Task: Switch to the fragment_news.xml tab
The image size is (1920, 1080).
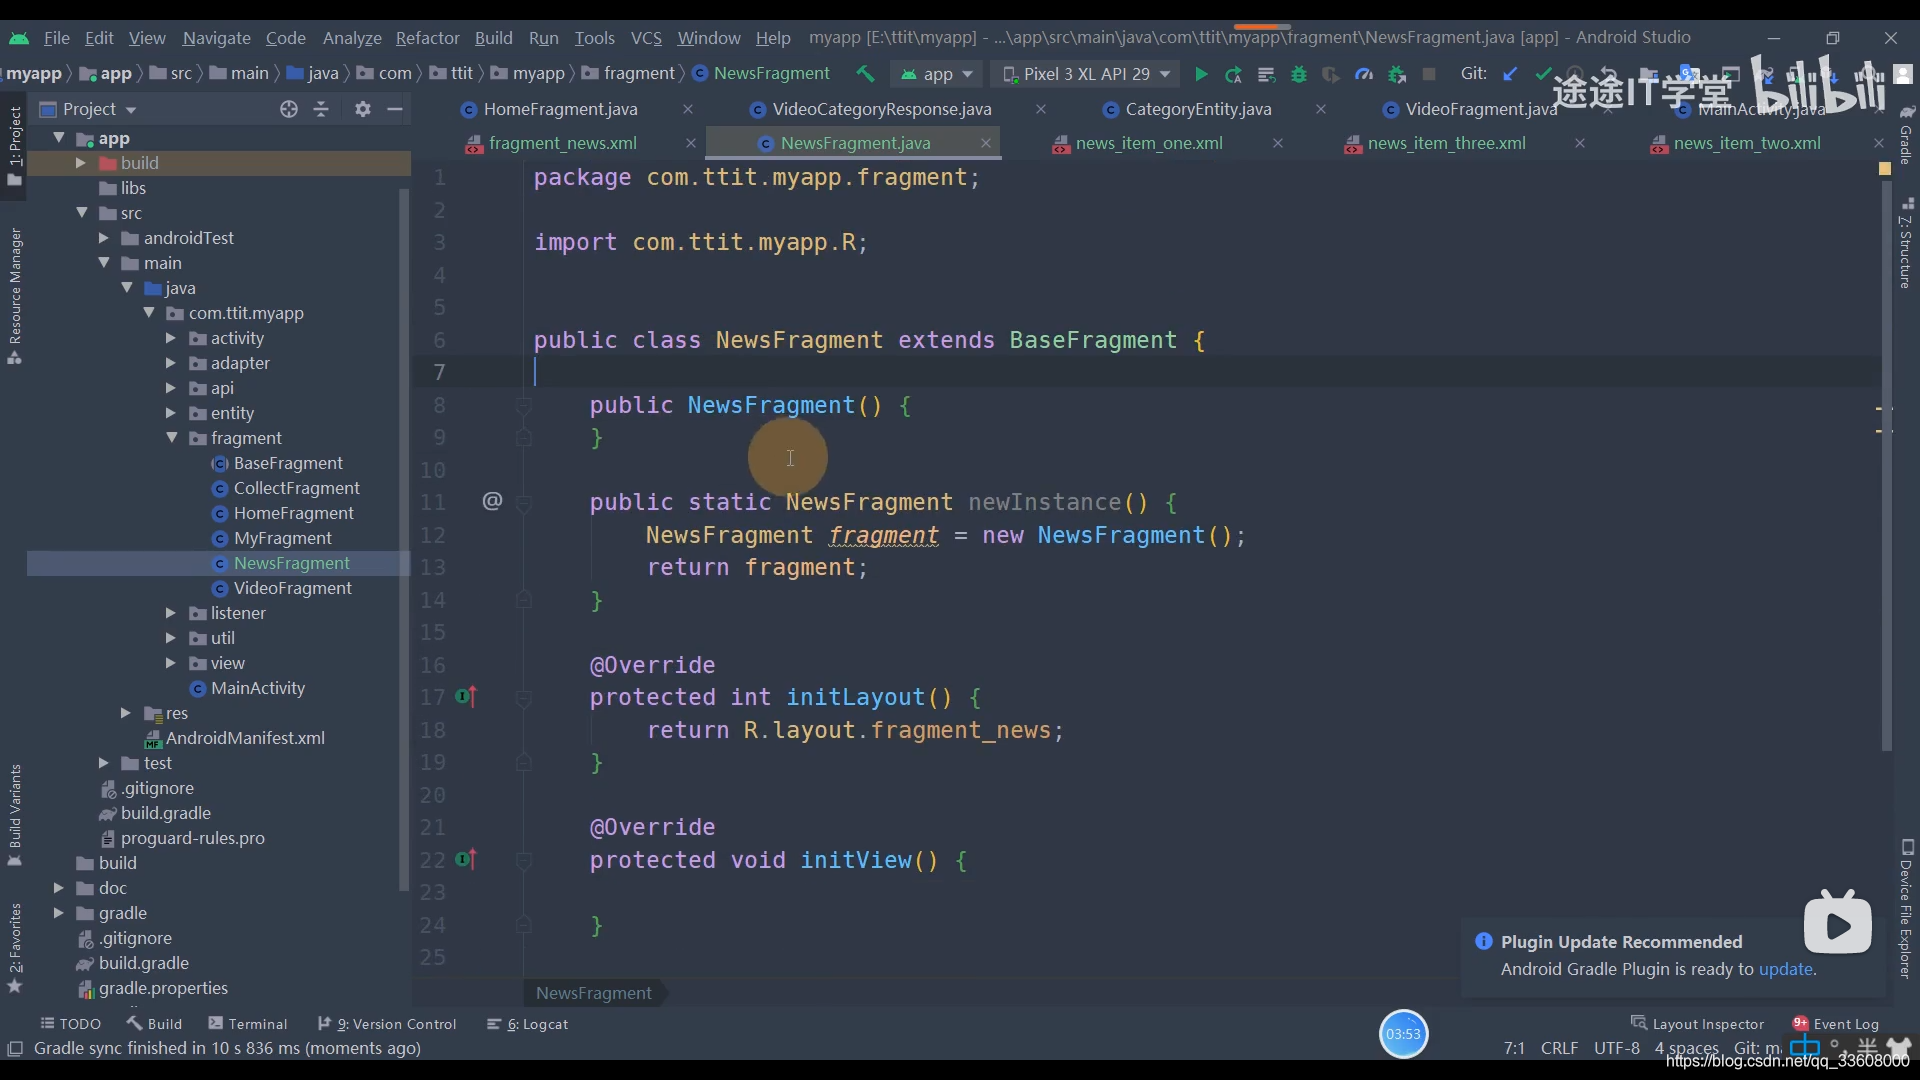Action: point(563,143)
